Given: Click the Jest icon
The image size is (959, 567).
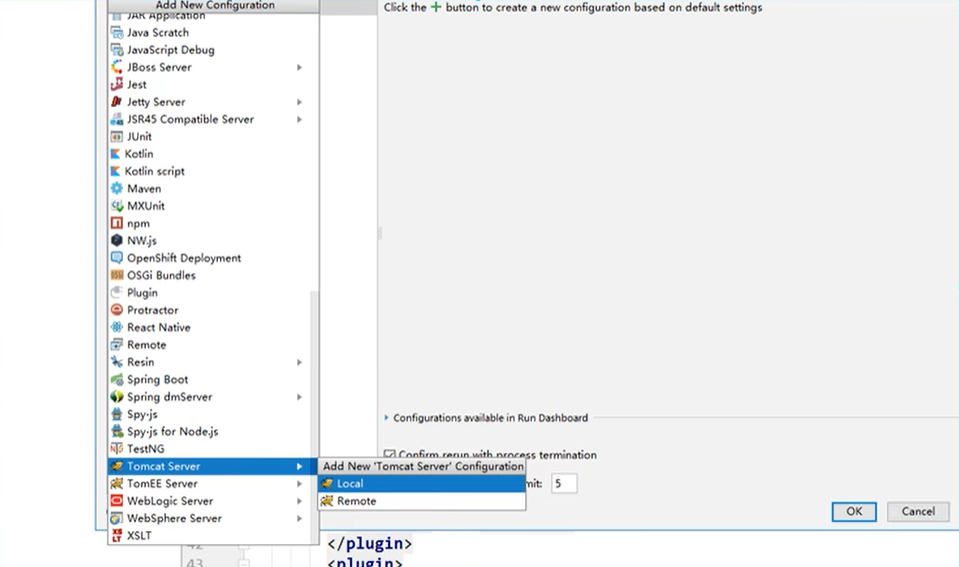Looking at the screenshot, I should [117, 84].
